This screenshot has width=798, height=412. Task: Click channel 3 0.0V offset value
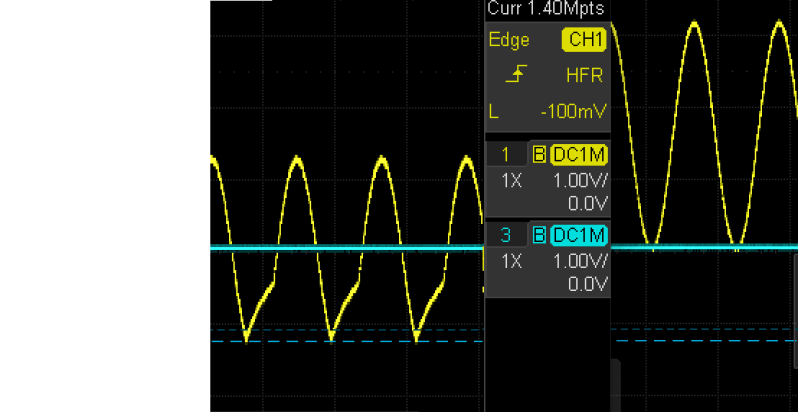(x=588, y=284)
